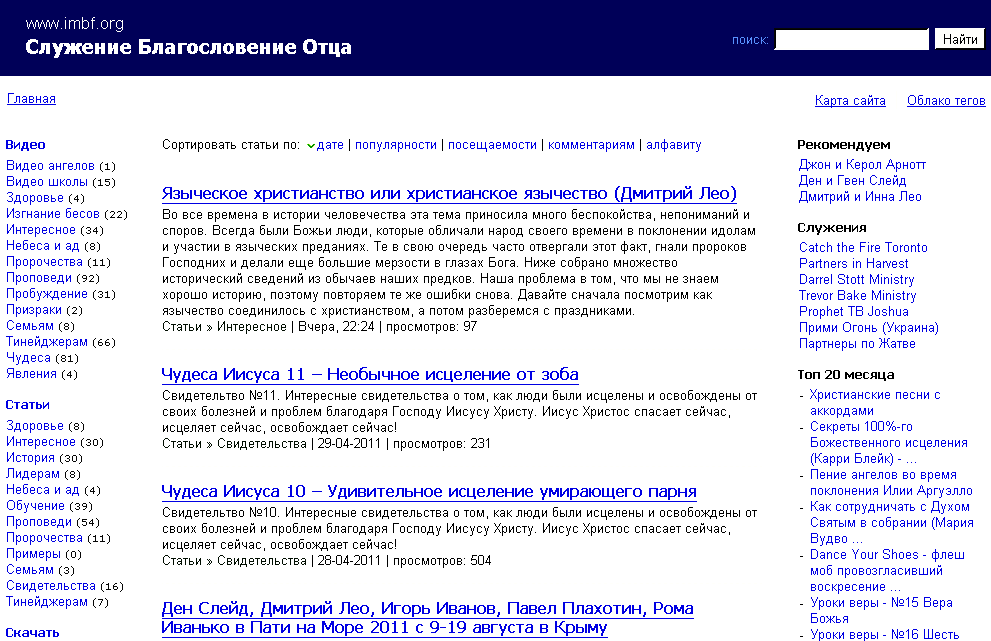Open Партнеры по Жатве link
The height and width of the screenshot is (641, 991).
857,343
